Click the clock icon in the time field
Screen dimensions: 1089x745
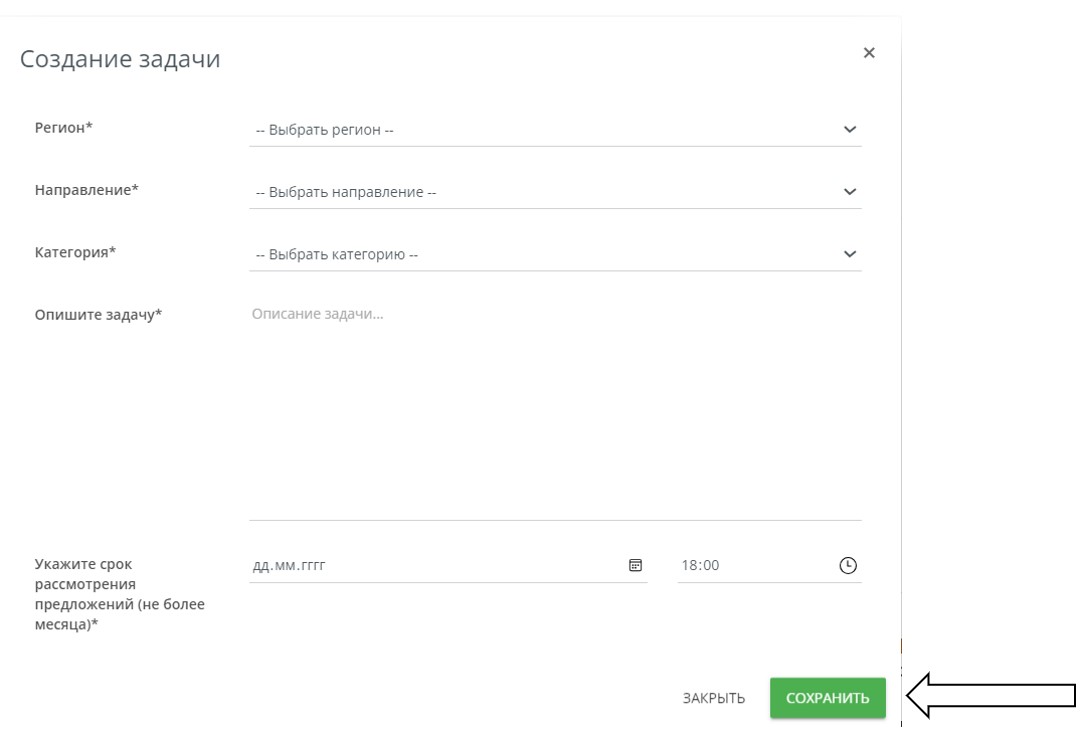tap(847, 565)
